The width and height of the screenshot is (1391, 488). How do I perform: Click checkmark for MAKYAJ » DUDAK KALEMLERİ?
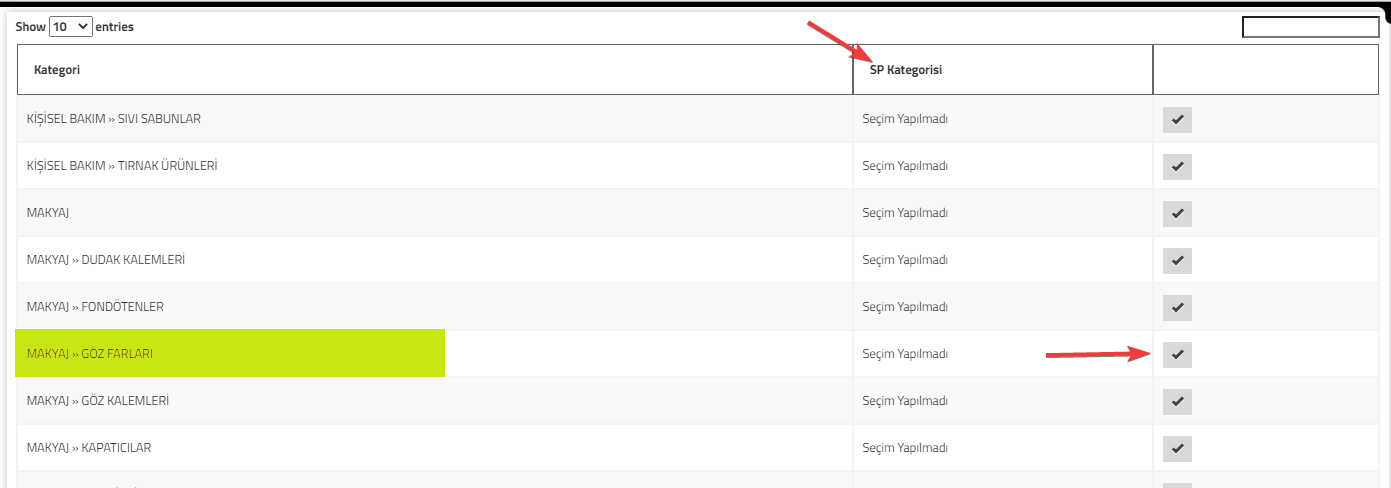[1177, 260]
